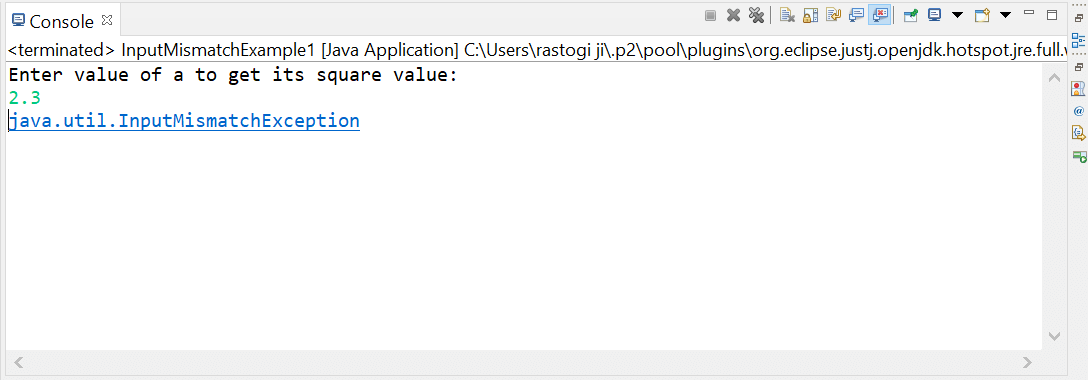
Task: Open the Outline view icon in right trim
Action: pyautogui.click(x=1078, y=40)
